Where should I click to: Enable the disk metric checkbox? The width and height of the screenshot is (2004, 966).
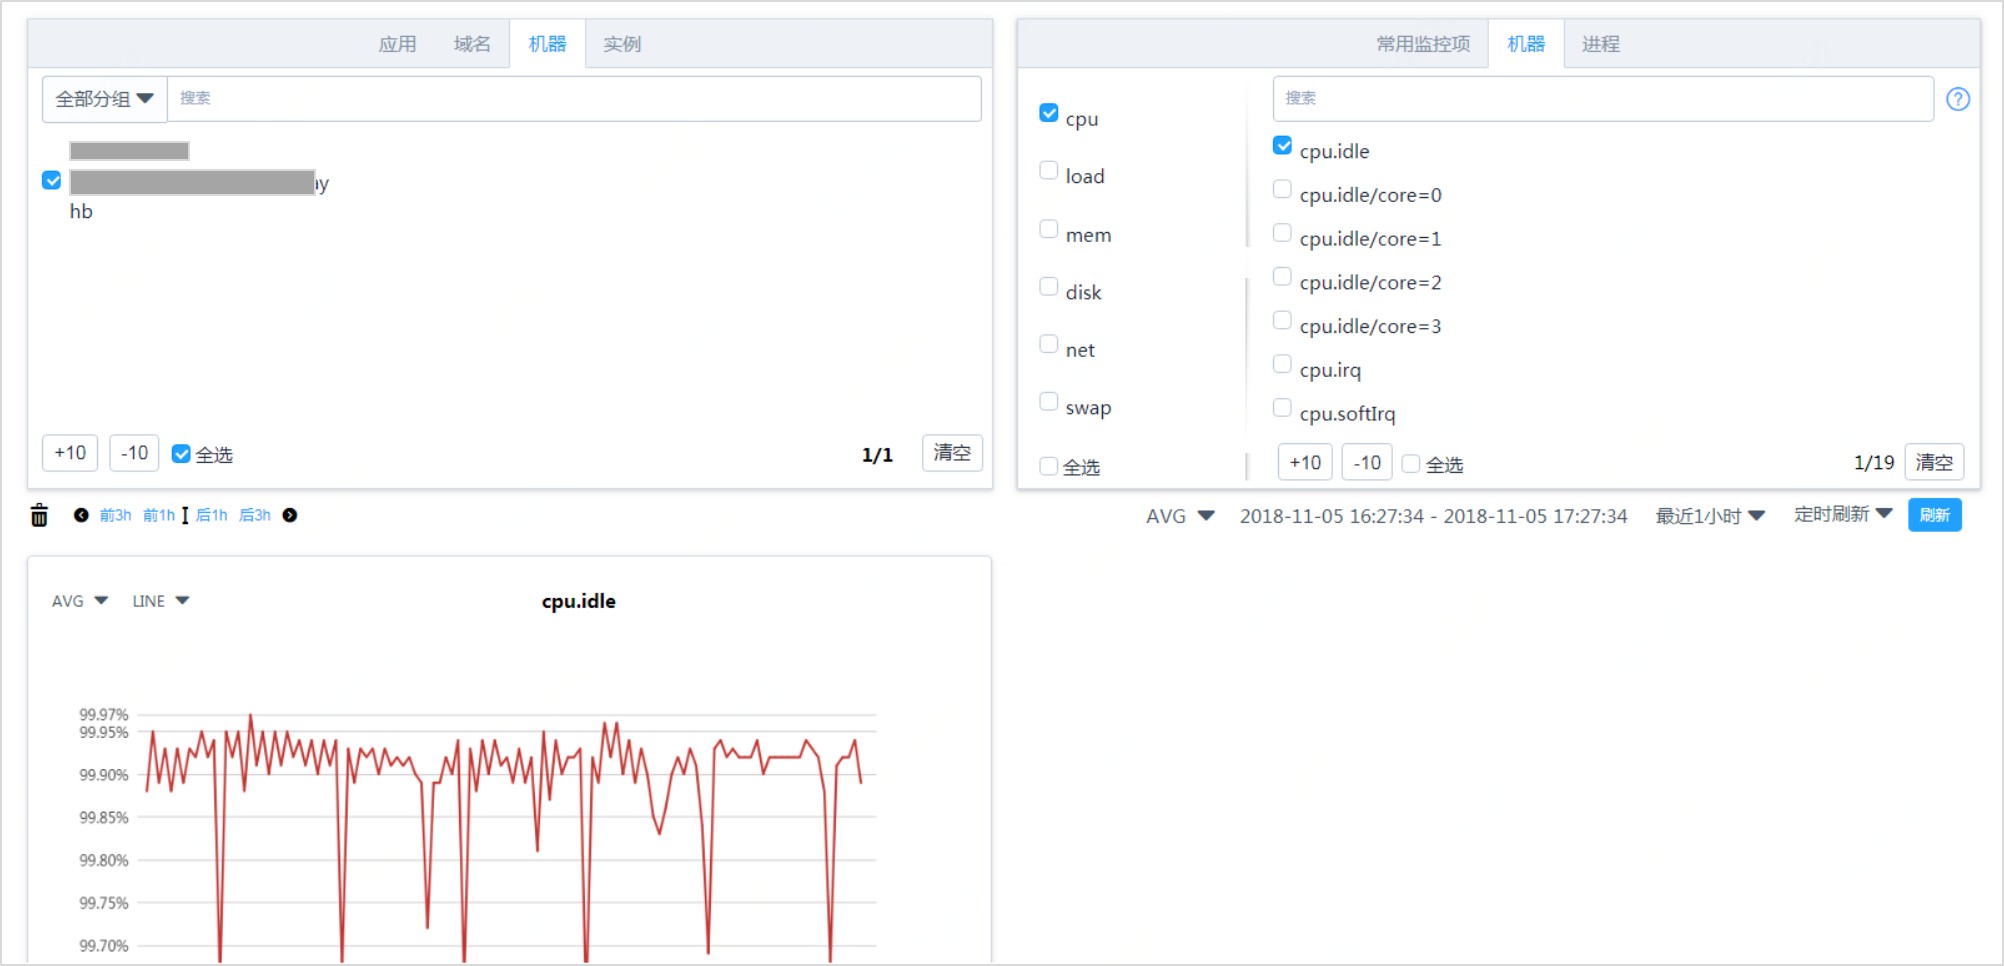[1048, 286]
